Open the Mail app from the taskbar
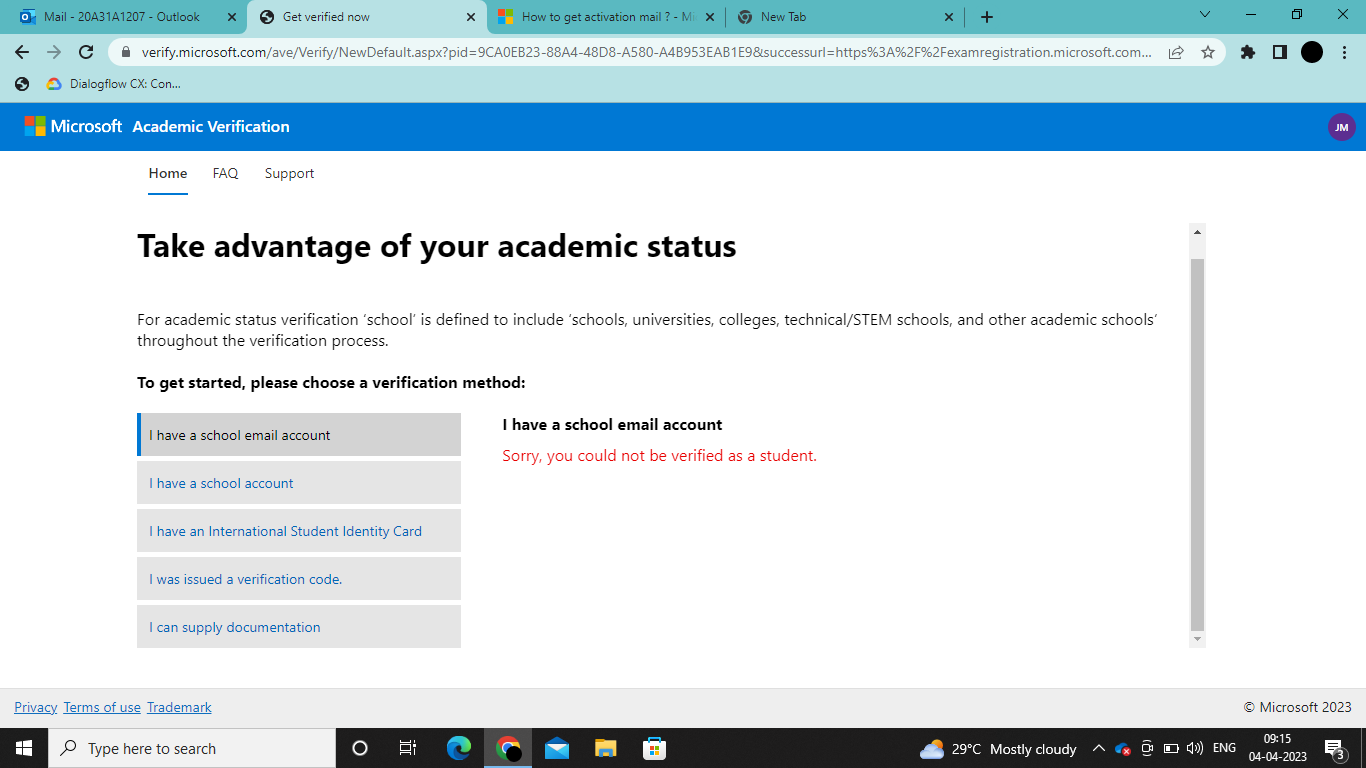 [x=557, y=748]
